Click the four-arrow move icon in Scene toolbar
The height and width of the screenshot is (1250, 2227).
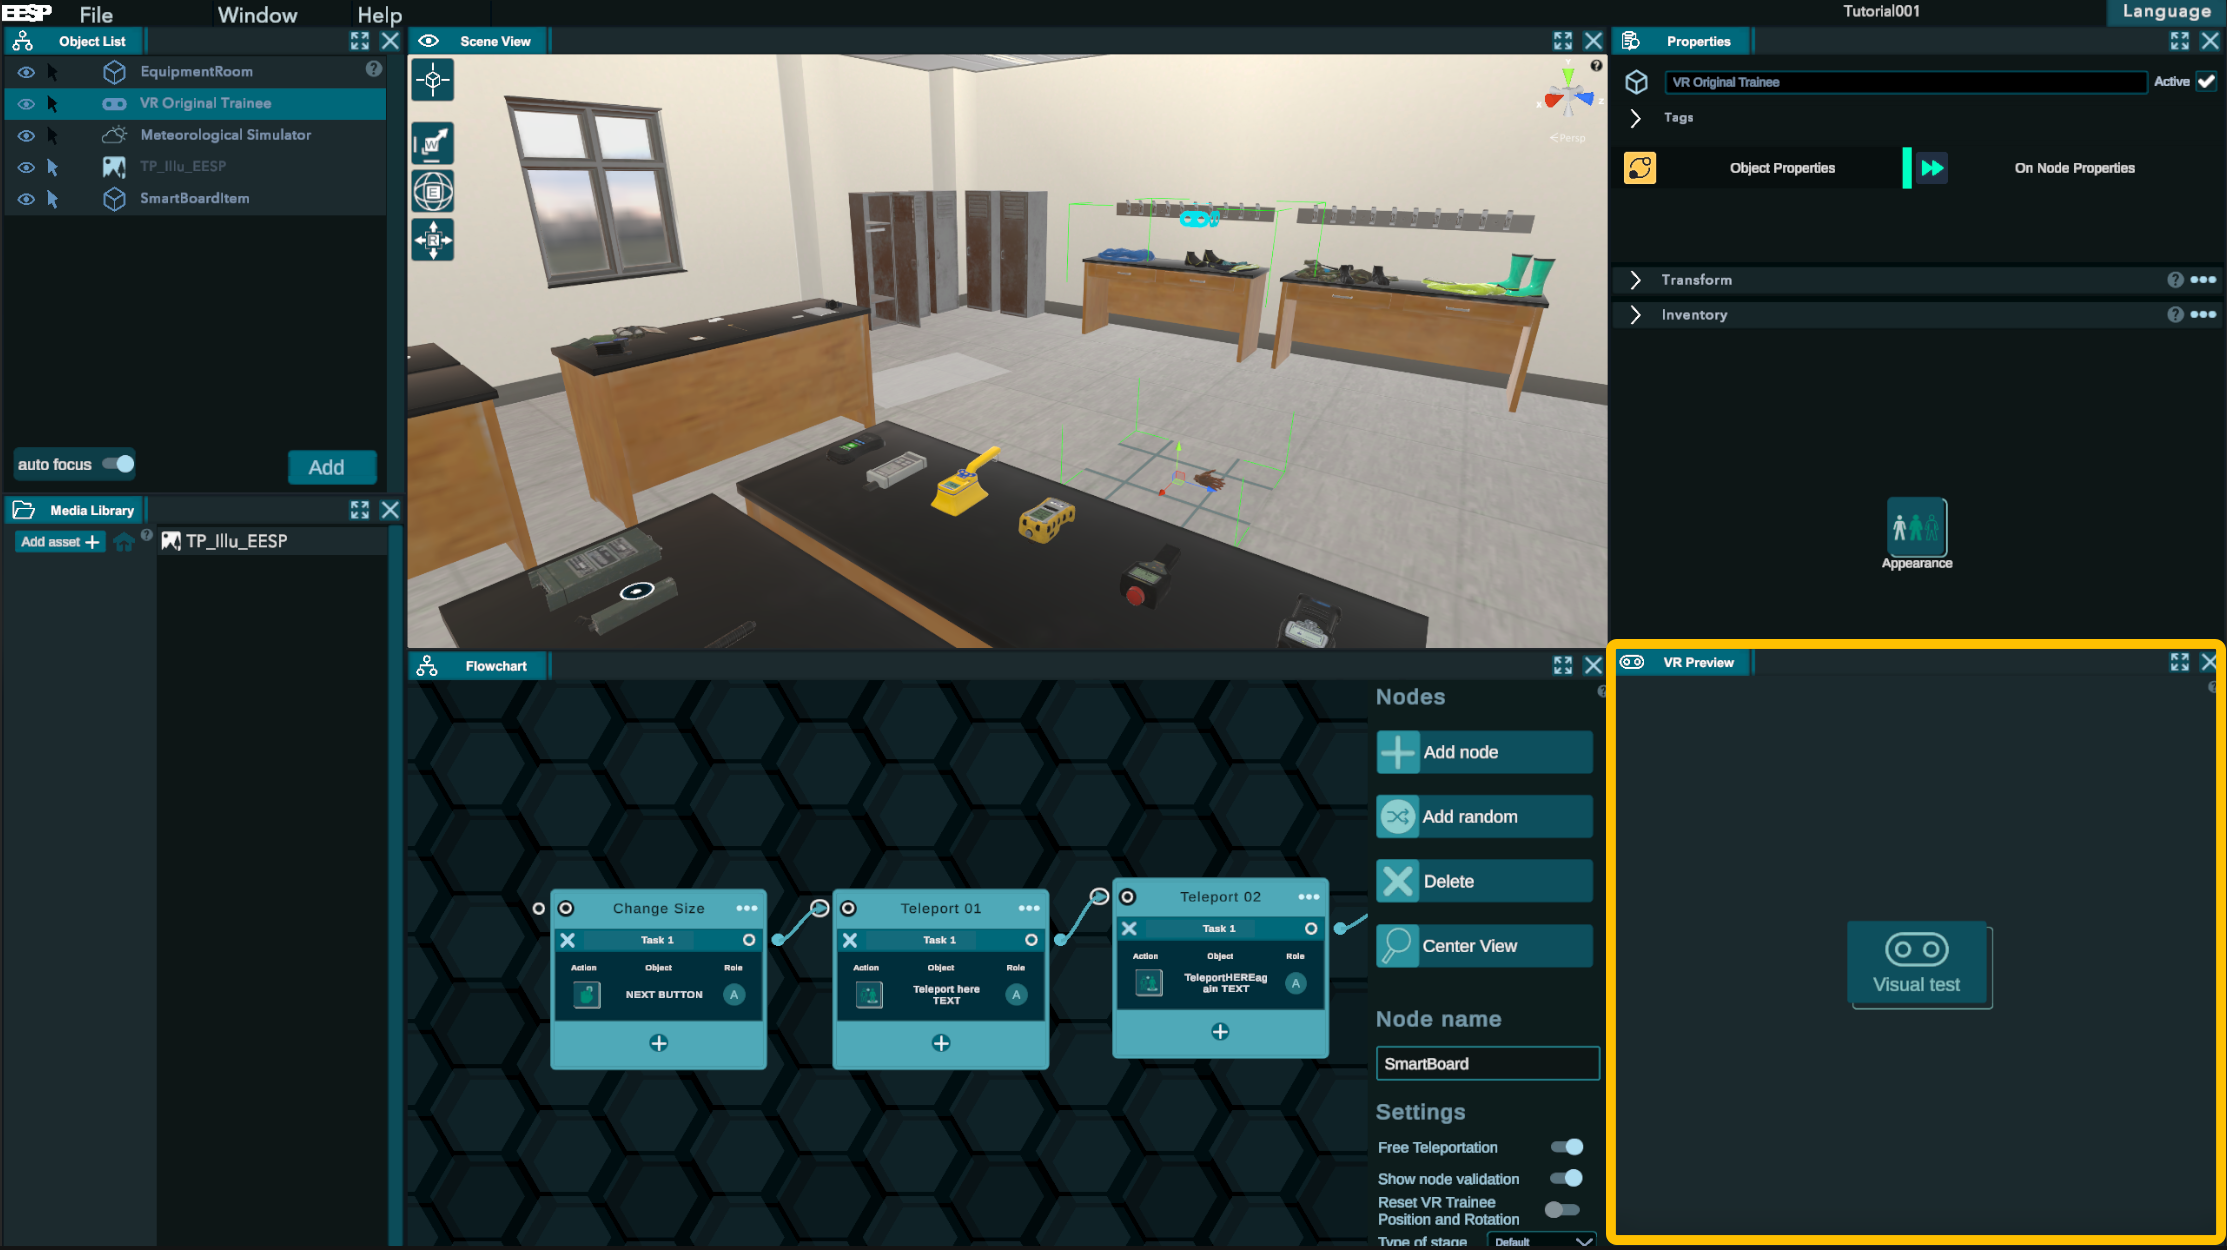(x=433, y=240)
